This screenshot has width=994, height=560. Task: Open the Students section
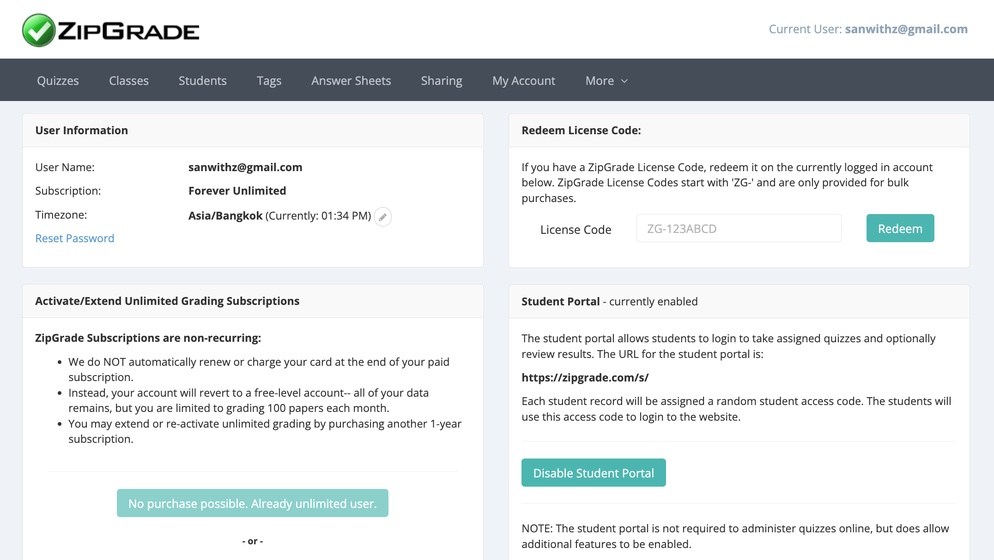point(202,81)
